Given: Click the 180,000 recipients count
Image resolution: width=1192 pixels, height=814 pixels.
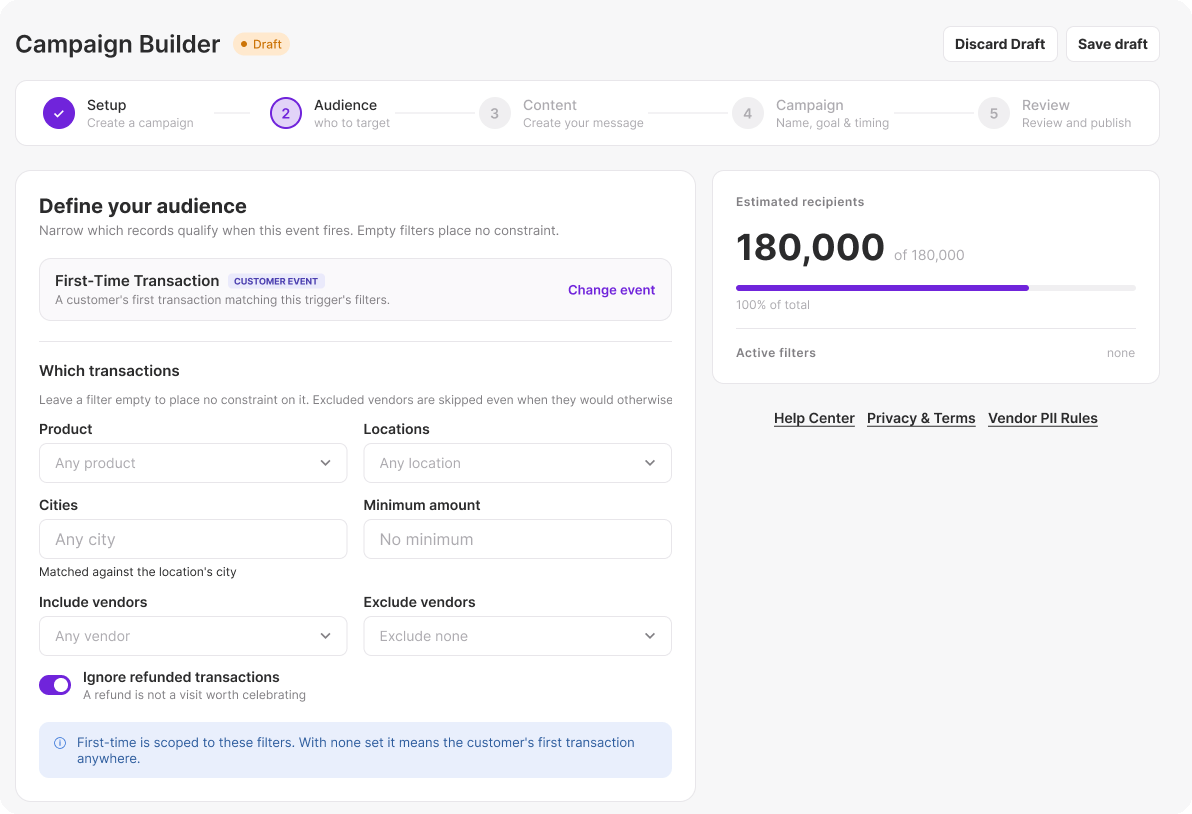Looking at the screenshot, I should [x=810, y=247].
